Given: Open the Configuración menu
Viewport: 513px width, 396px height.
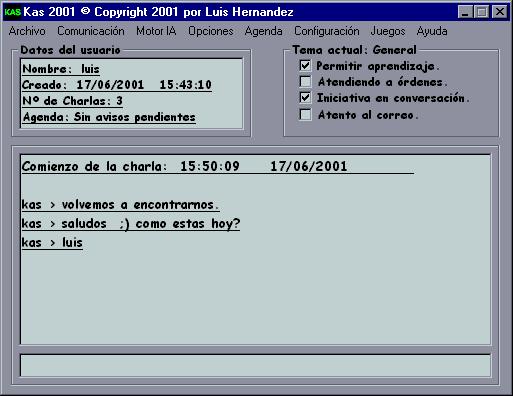Looking at the screenshot, I should (327, 31).
